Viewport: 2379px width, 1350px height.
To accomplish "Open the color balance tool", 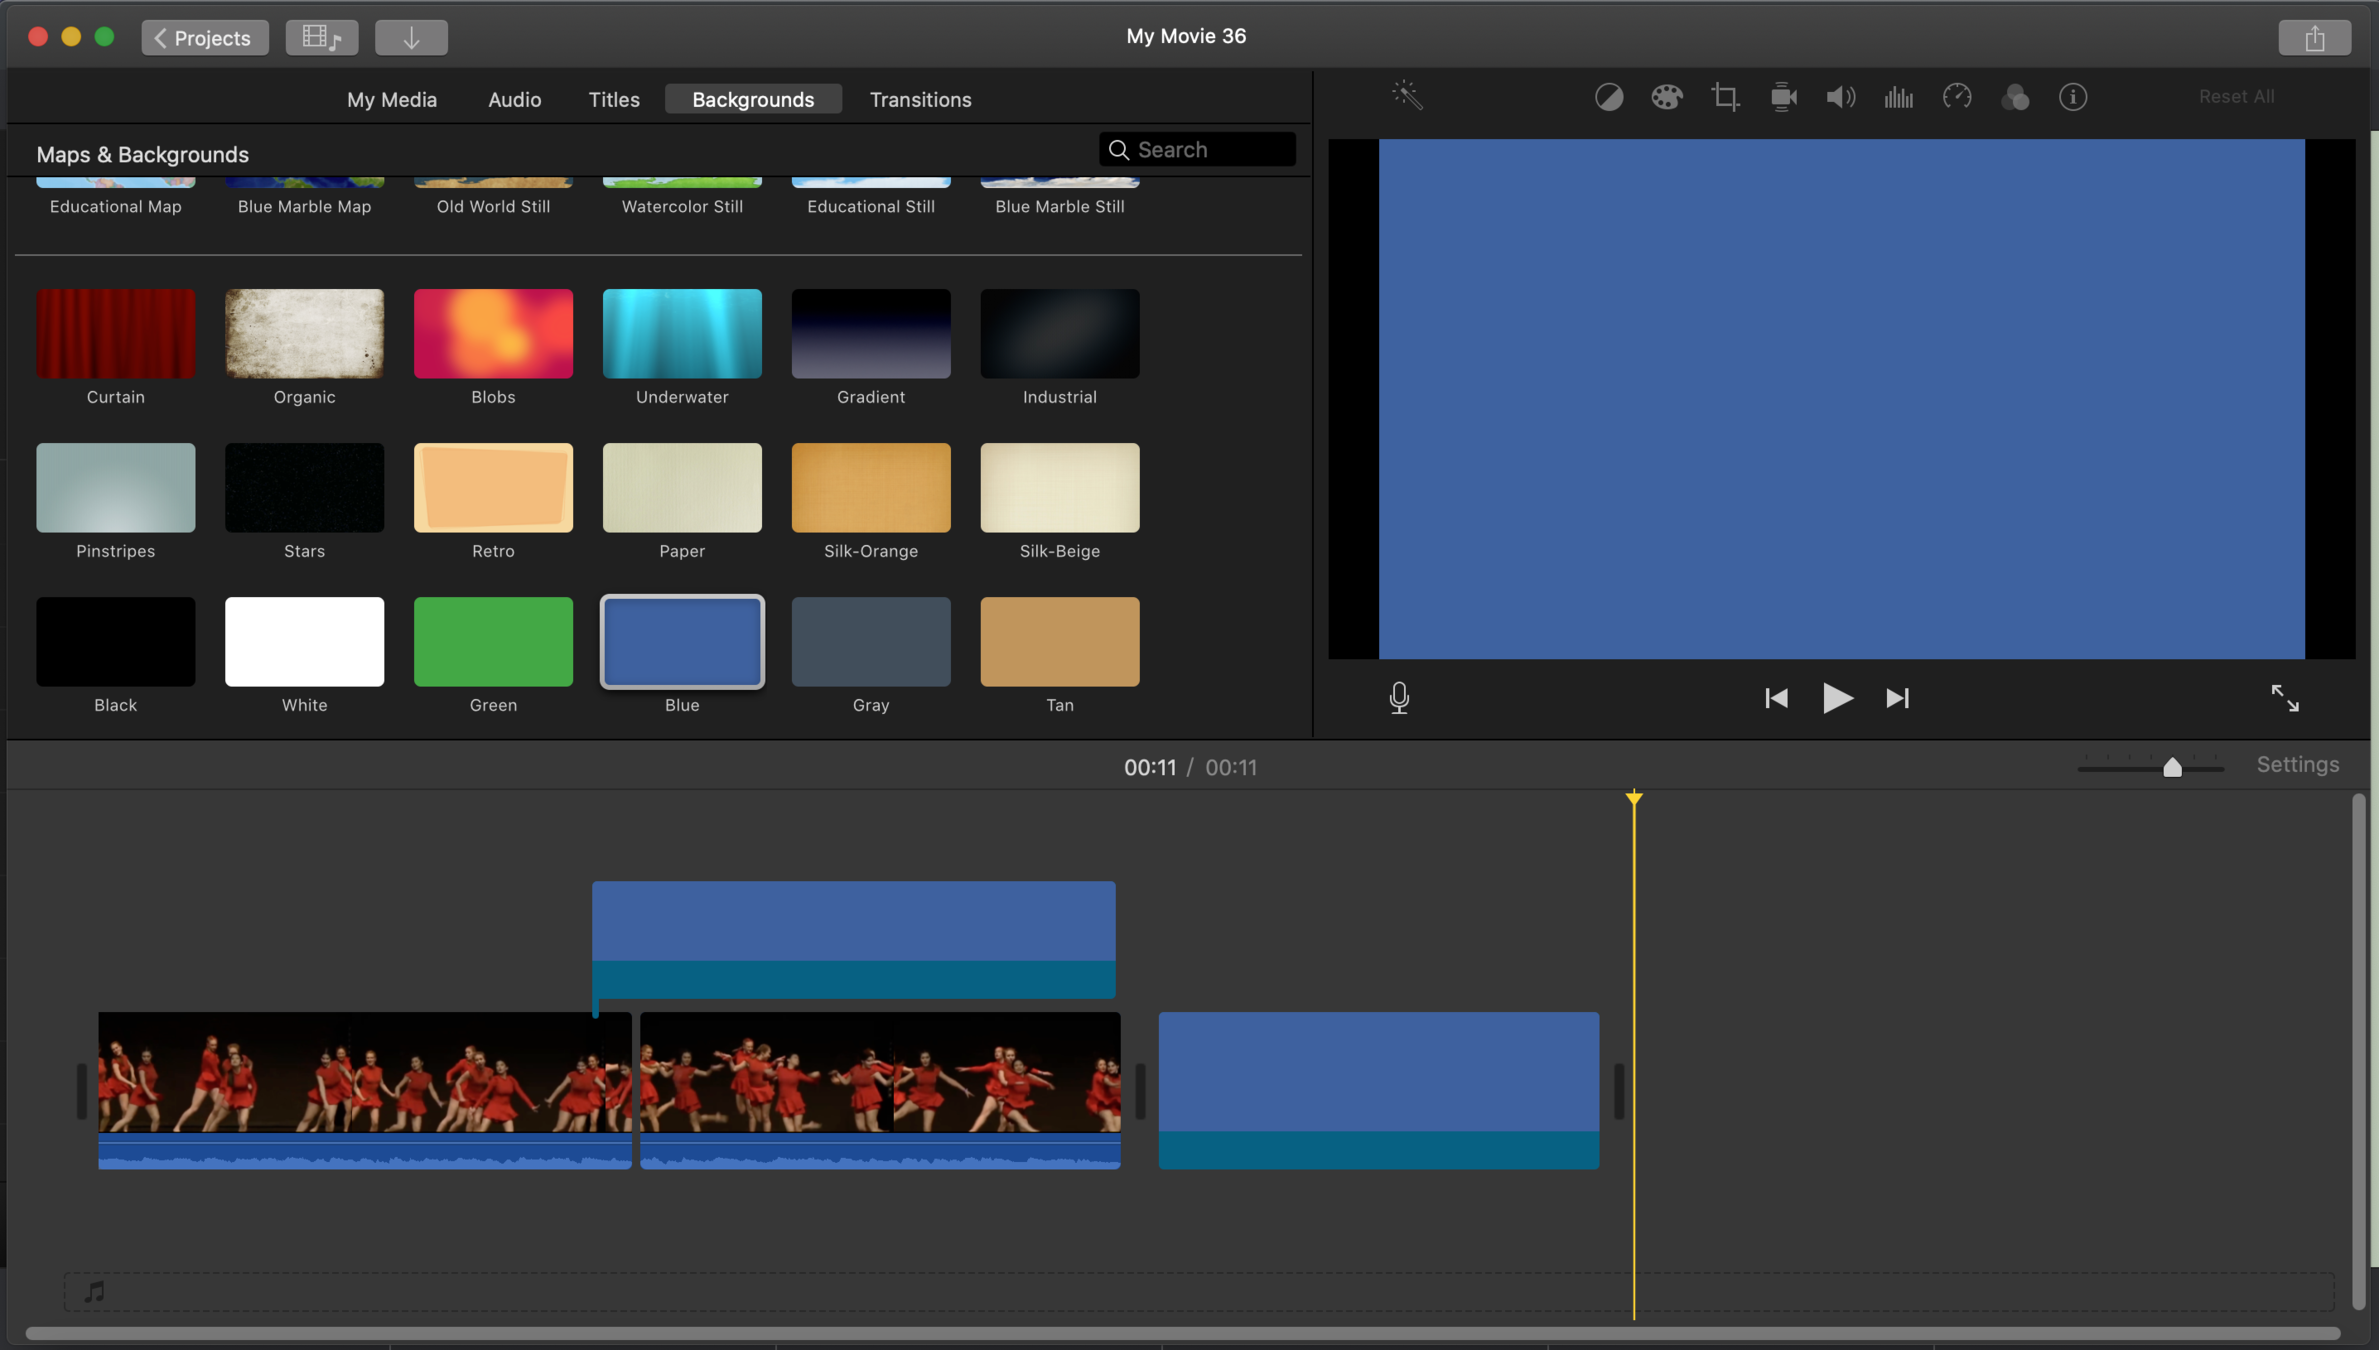I will (x=1608, y=97).
